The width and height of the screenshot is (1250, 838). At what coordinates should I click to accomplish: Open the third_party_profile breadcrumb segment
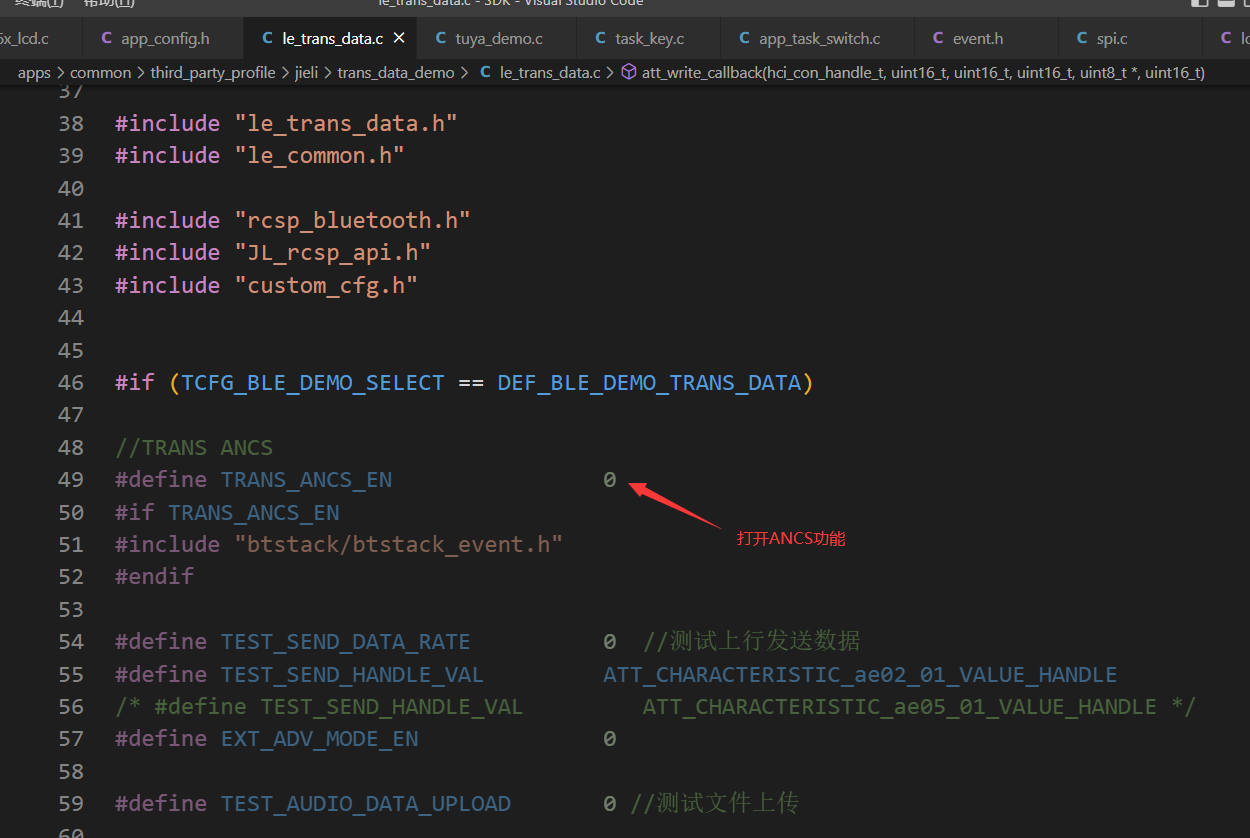pyautogui.click(x=213, y=72)
